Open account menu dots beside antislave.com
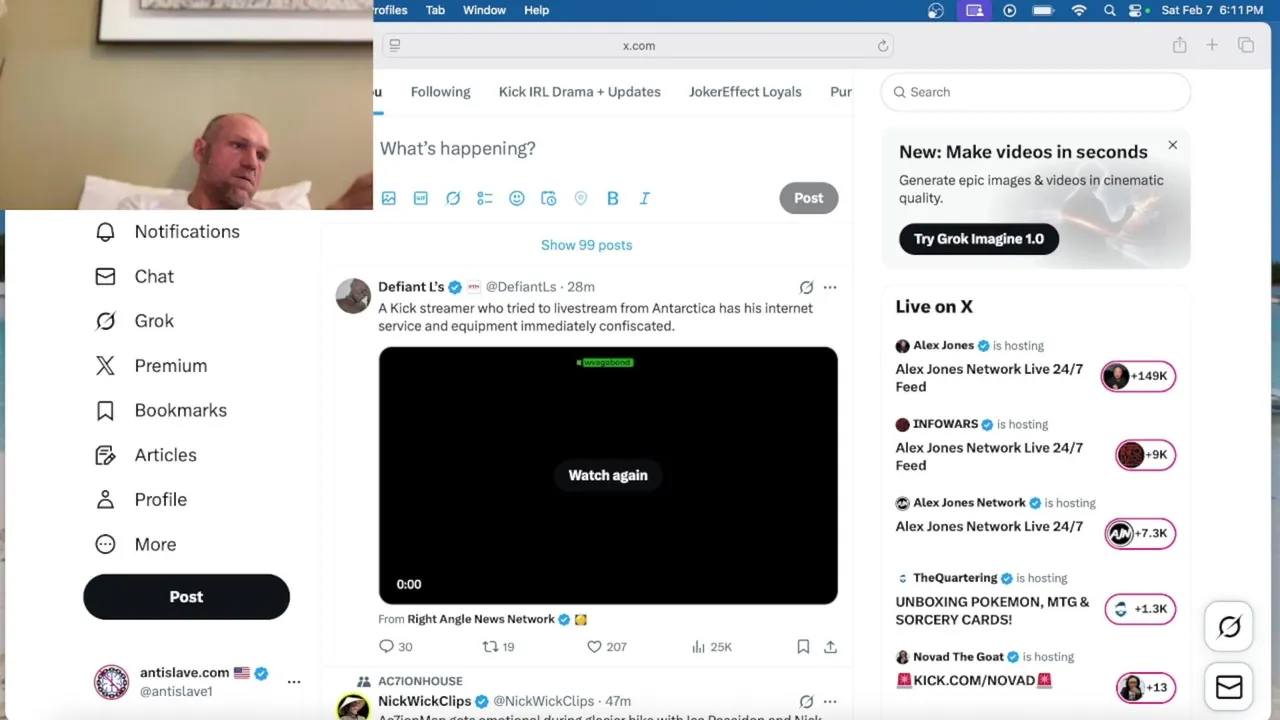 point(294,682)
